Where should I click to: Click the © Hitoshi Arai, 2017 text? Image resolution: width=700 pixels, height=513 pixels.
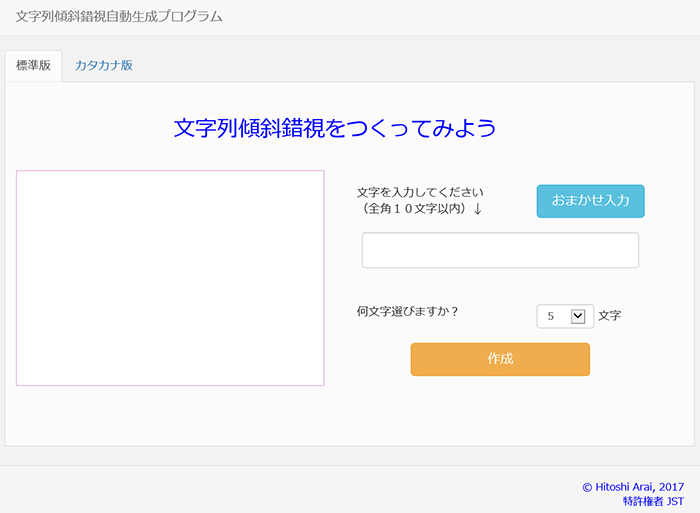[633, 487]
